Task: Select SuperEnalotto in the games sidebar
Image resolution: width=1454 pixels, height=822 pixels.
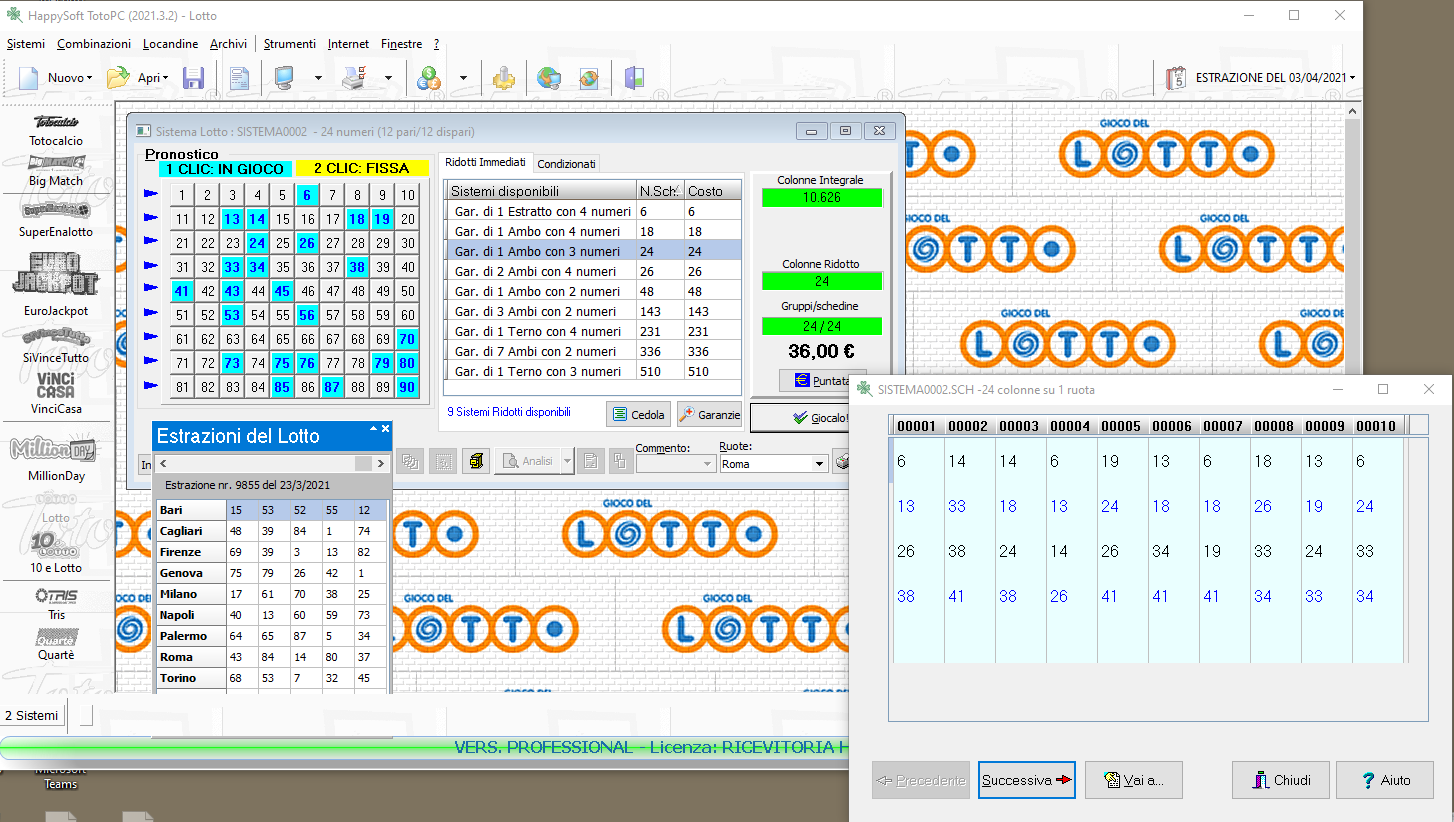Action: pos(56,219)
